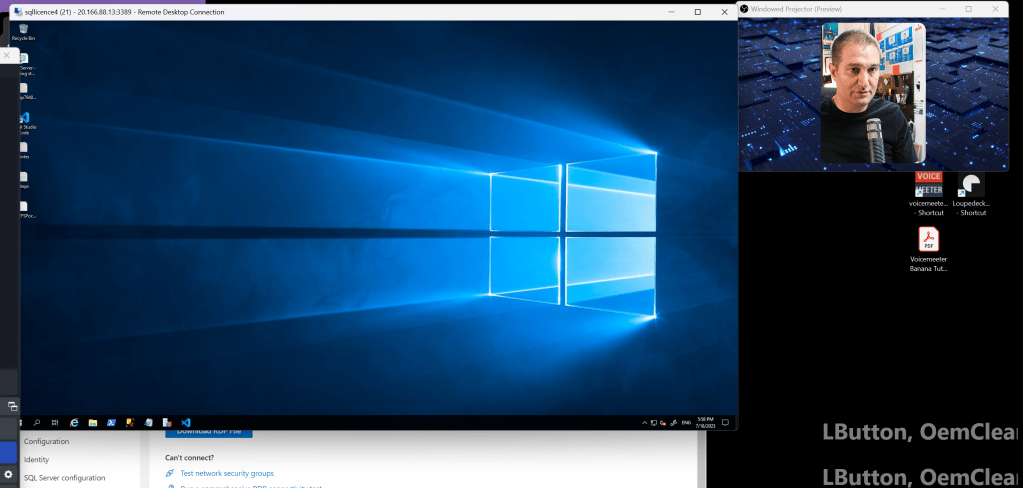Open the remote taskbar clock showing 5:50 PM
Screen dimensions: 1023x488
pyautogui.click(x=705, y=423)
